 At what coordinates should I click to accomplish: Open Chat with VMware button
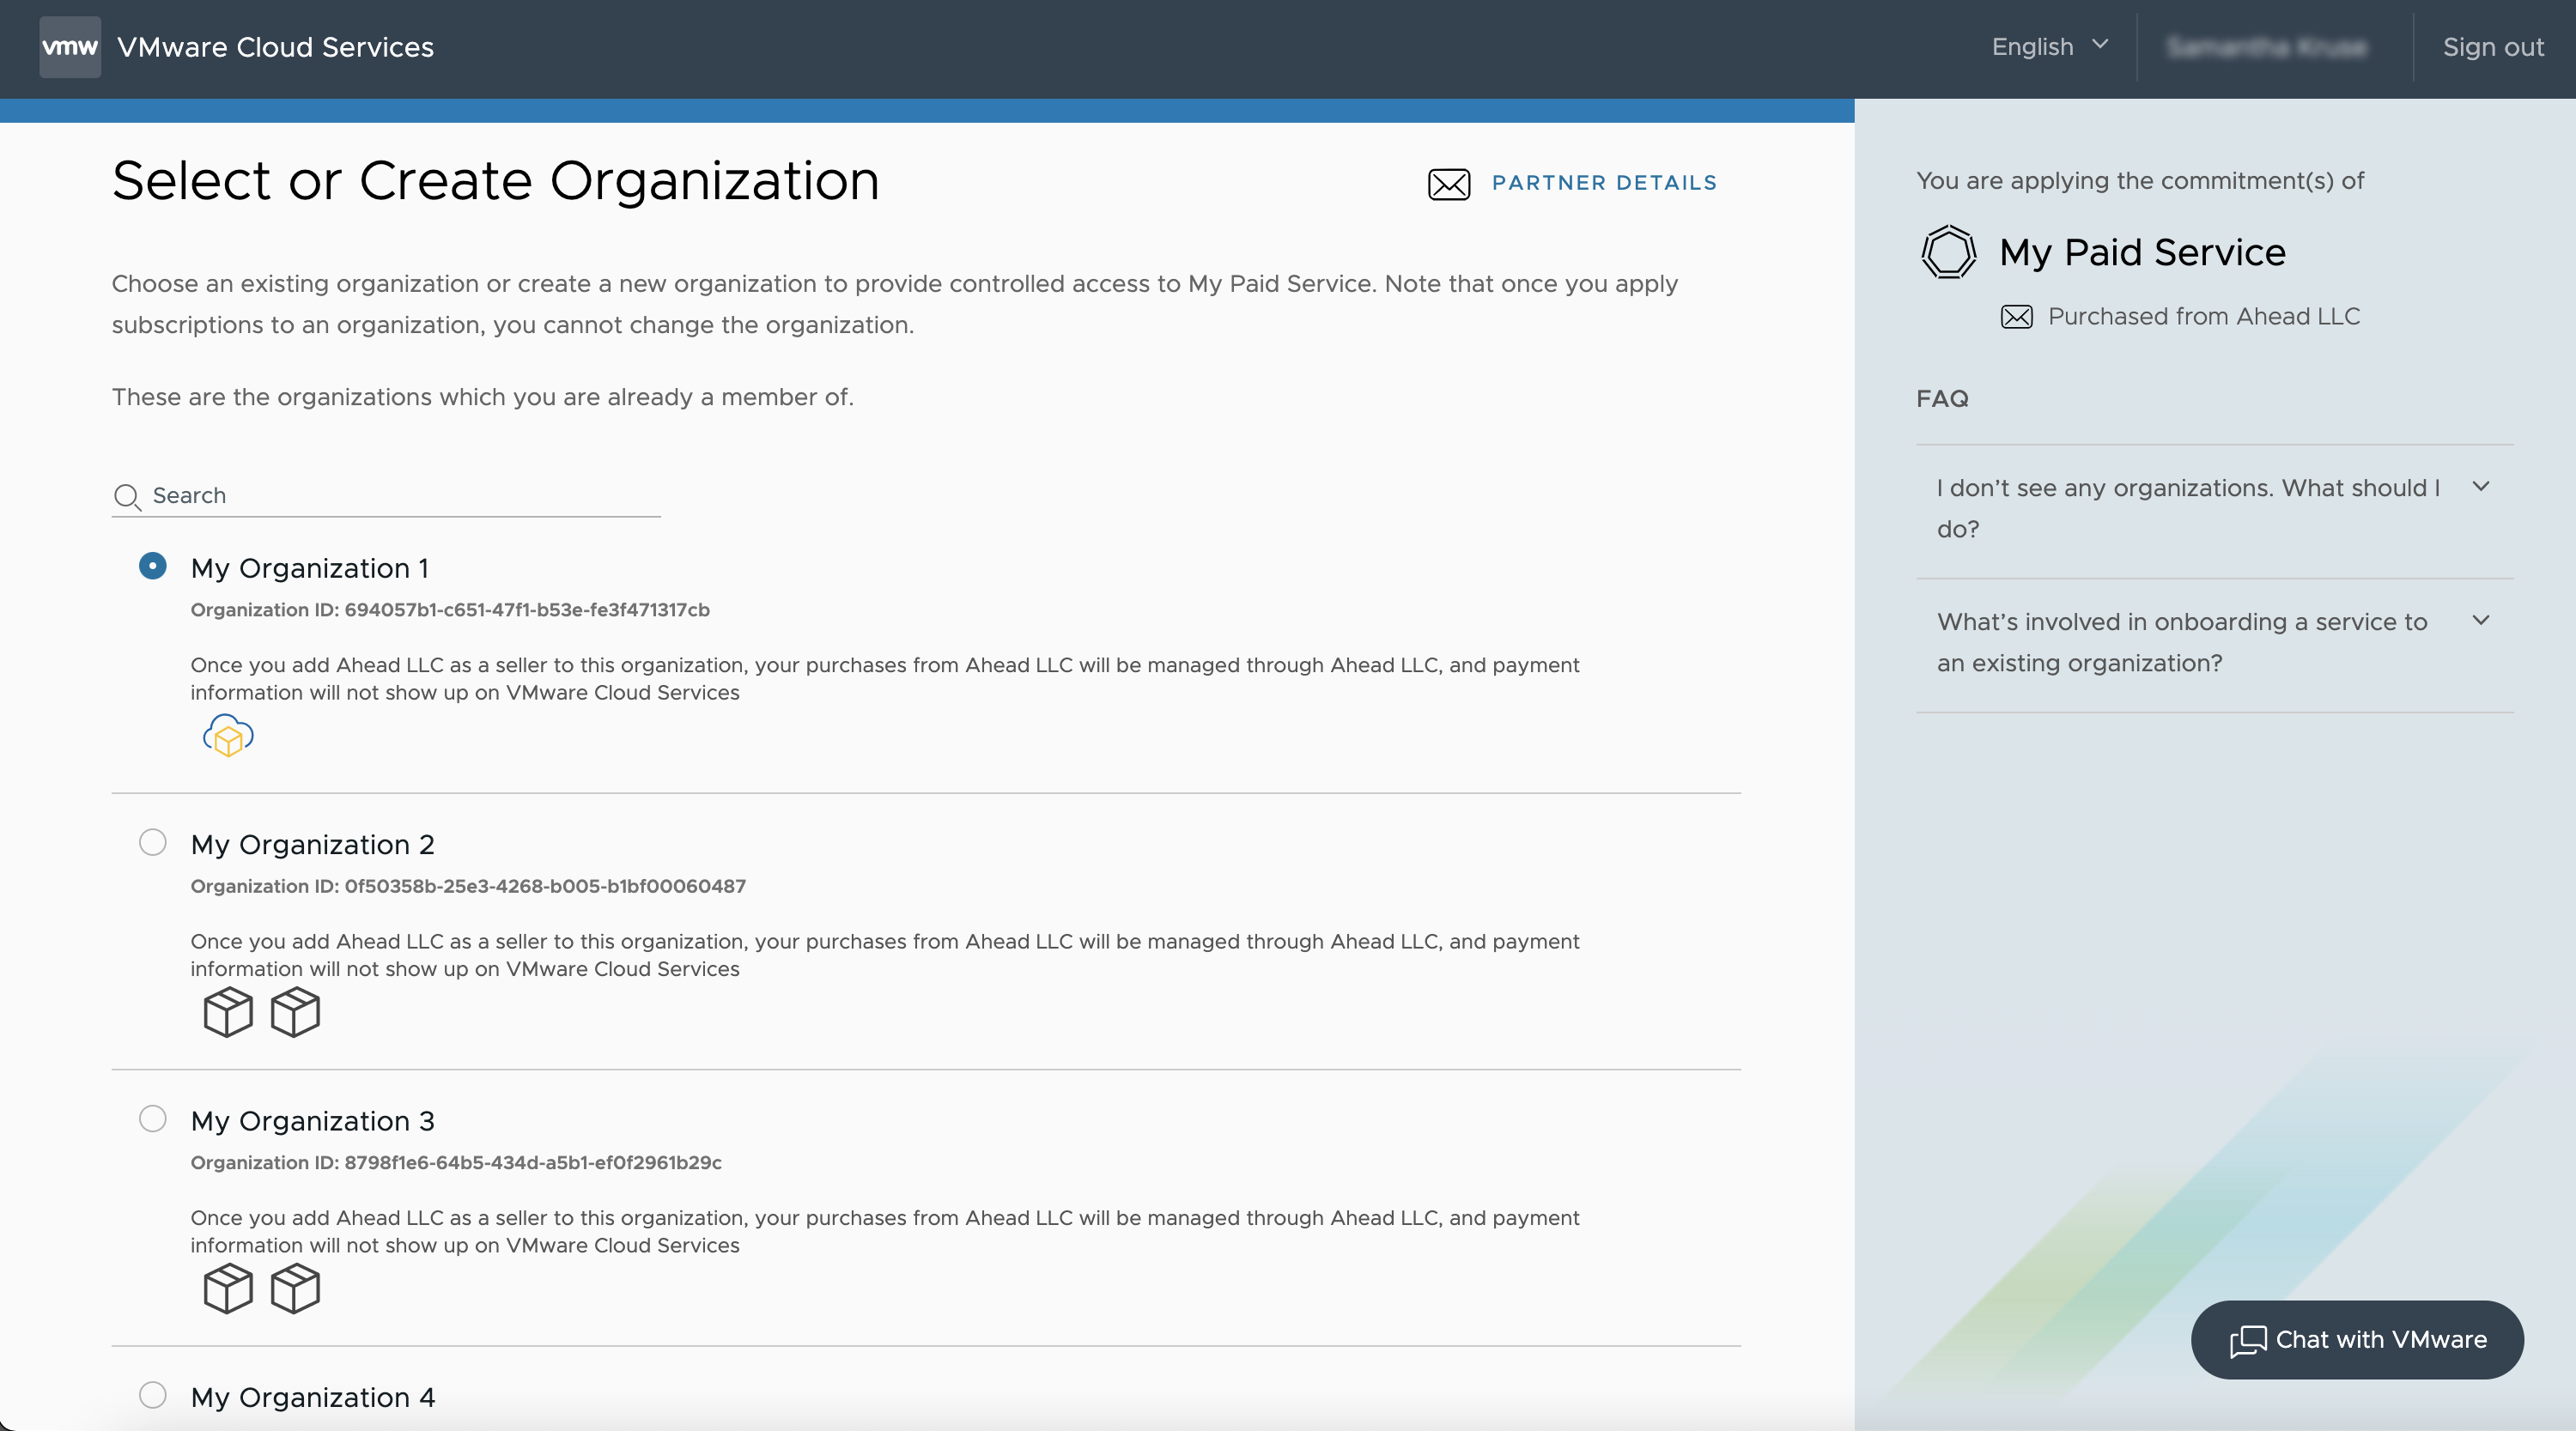tap(2357, 1340)
